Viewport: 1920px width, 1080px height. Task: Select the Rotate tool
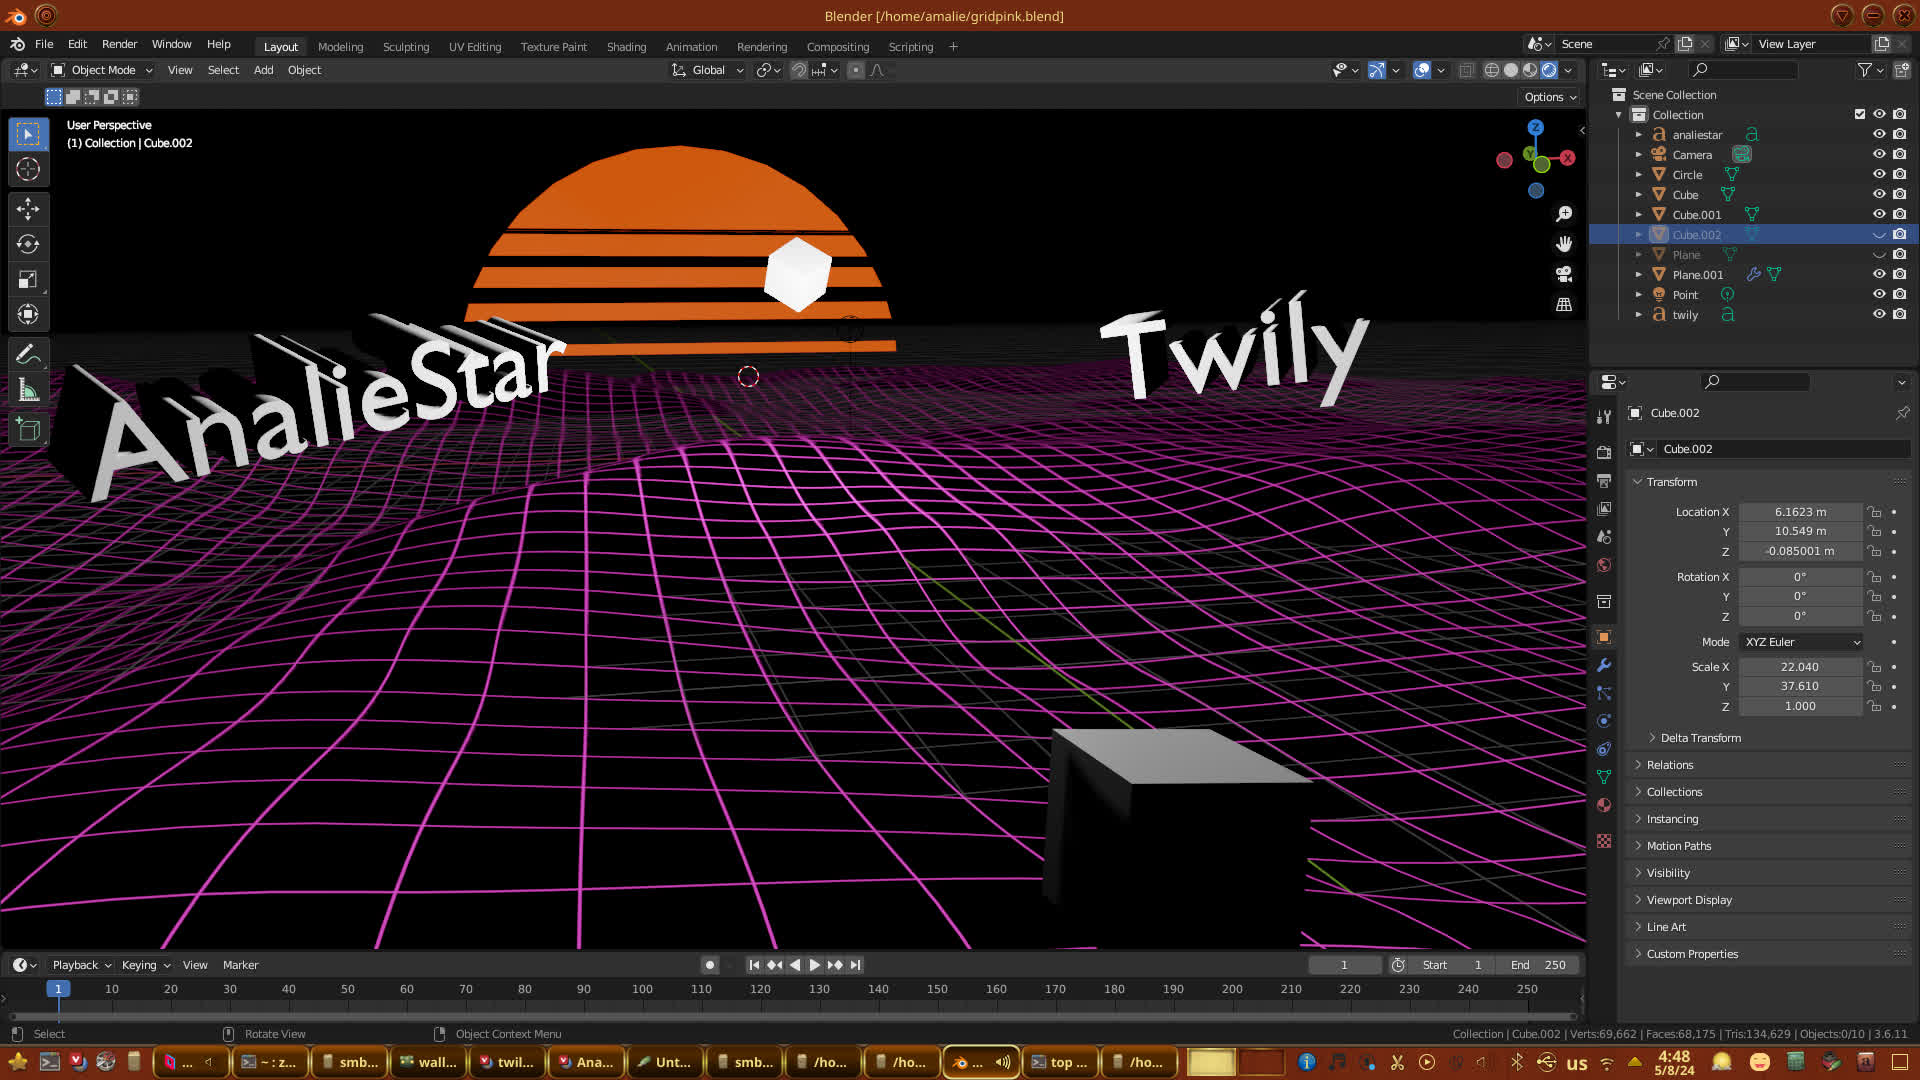(28, 244)
